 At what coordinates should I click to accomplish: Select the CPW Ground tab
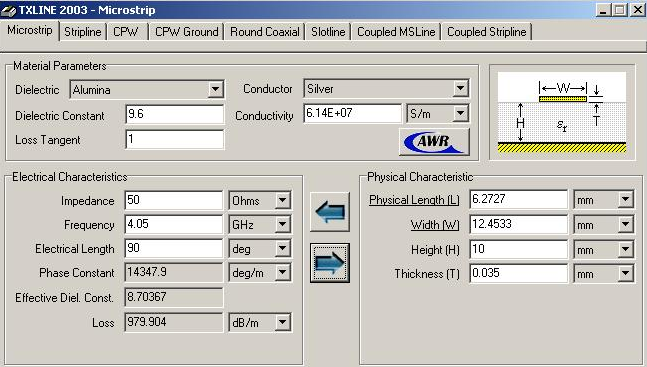187,32
